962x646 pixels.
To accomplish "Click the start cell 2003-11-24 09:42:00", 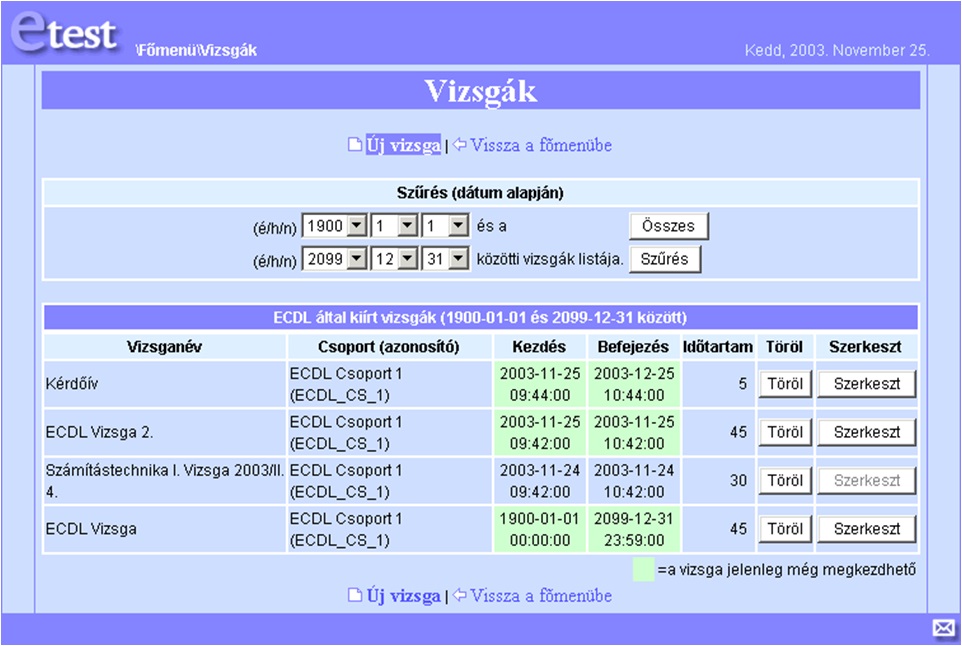I will (x=539, y=480).
